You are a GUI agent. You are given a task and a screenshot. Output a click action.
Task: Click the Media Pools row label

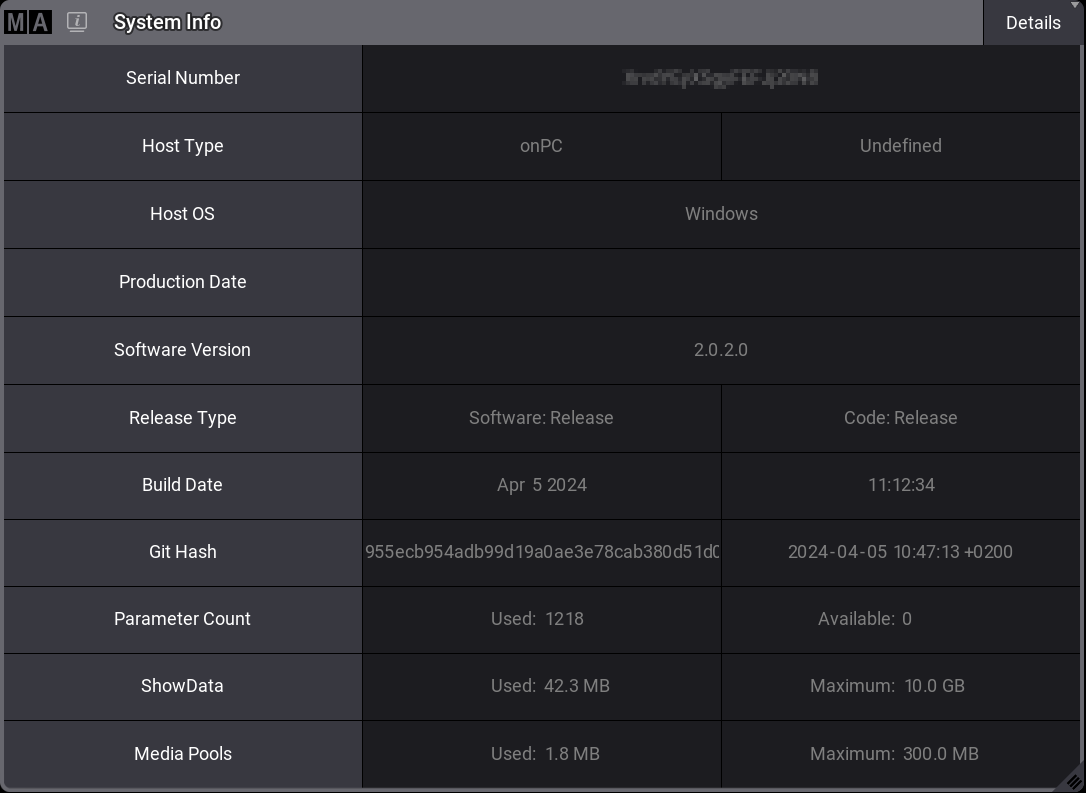click(x=183, y=754)
